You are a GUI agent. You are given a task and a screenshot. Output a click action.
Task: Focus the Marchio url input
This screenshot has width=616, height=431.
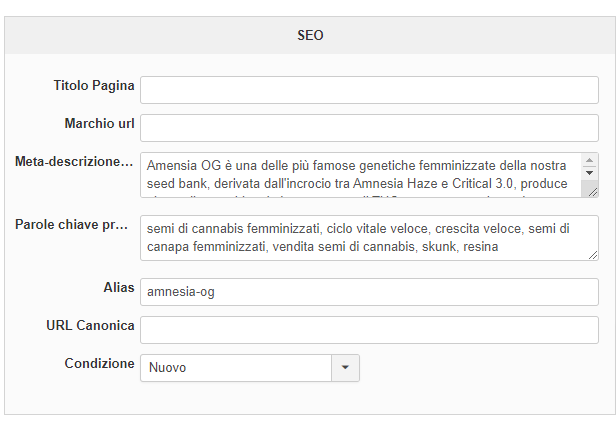[369, 128]
